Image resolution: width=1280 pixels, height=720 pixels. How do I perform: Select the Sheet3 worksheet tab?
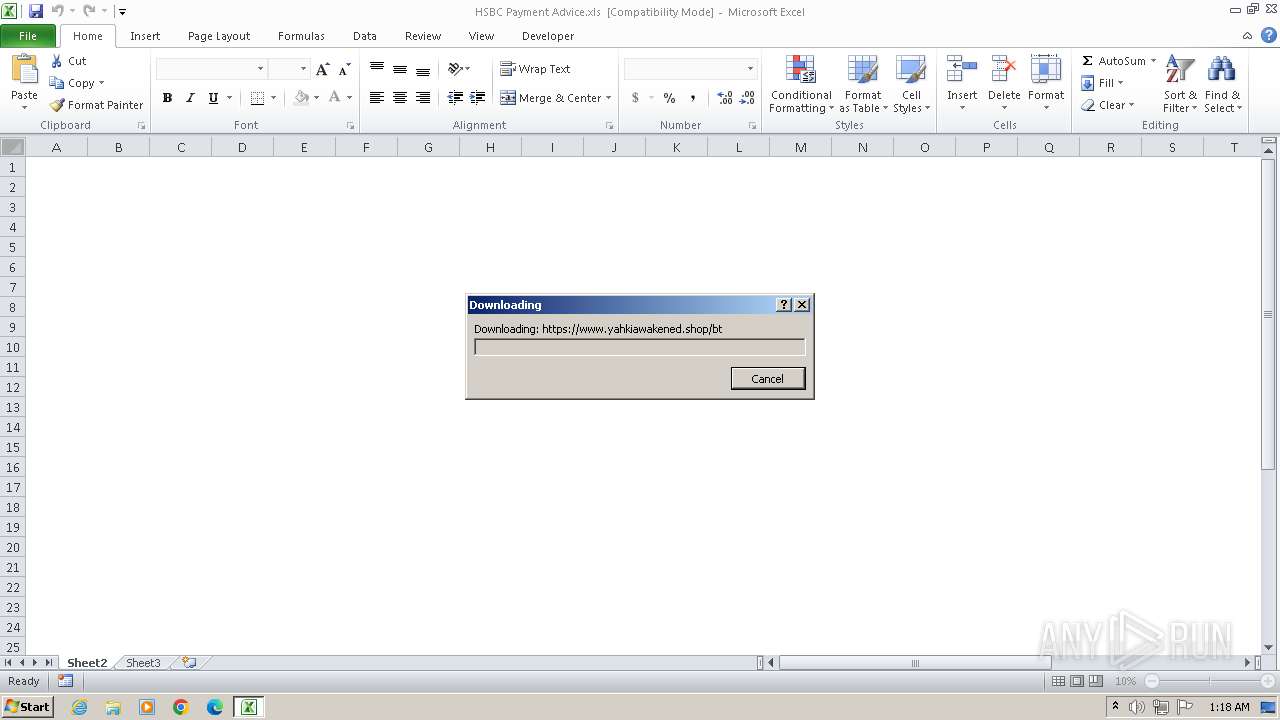coord(143,663)
